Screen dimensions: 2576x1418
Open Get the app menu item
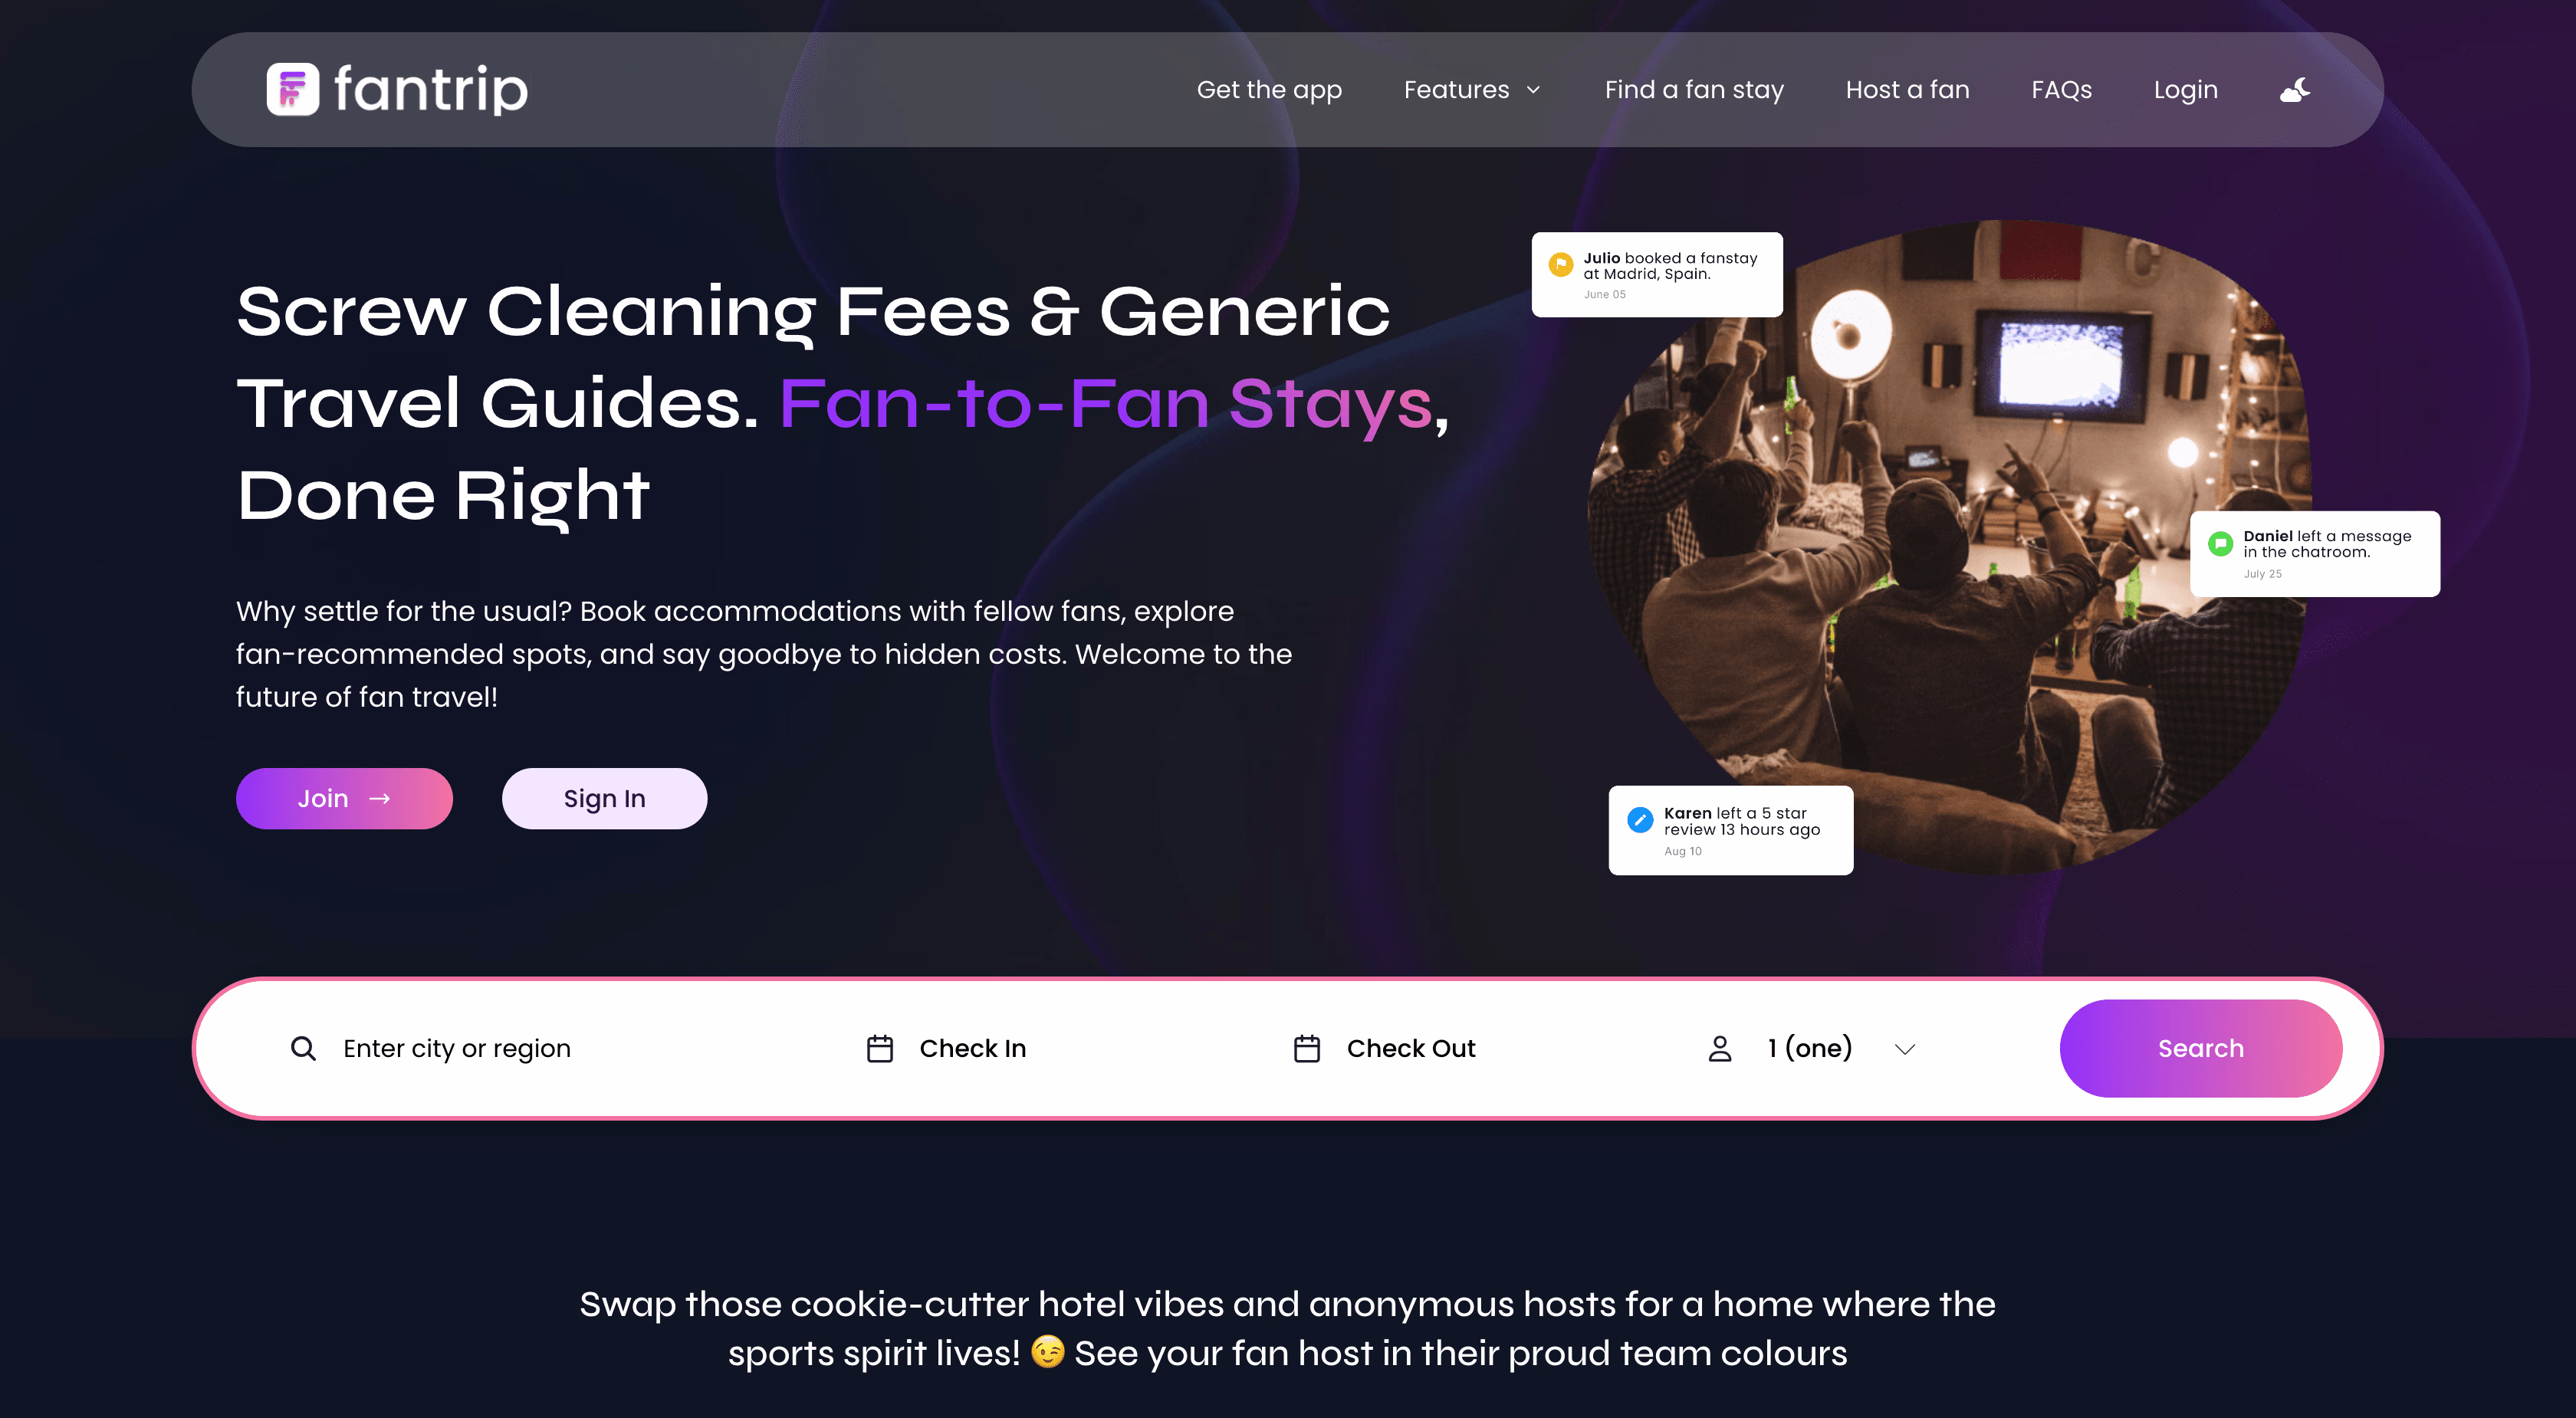coord(1269,90)
